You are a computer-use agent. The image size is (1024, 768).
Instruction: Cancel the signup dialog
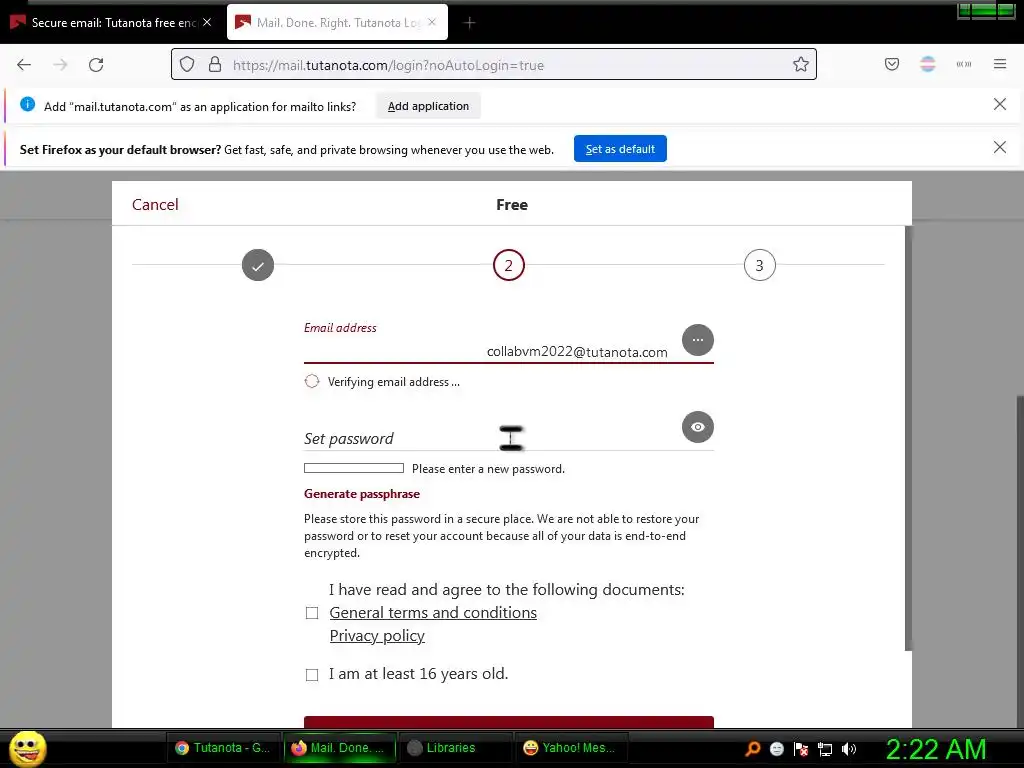pyautogui.click(x=155, y=204)
